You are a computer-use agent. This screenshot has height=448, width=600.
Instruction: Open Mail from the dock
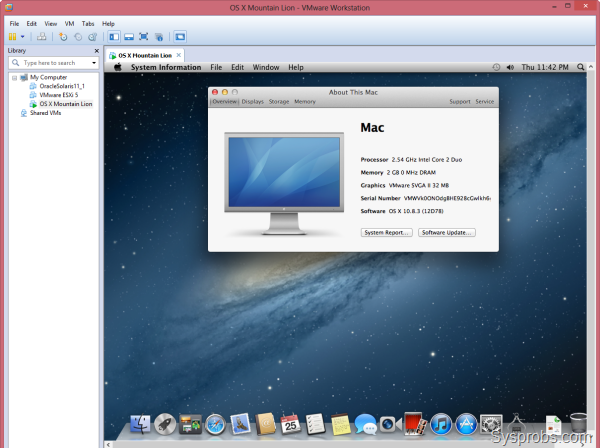click(x=240, y=424)
